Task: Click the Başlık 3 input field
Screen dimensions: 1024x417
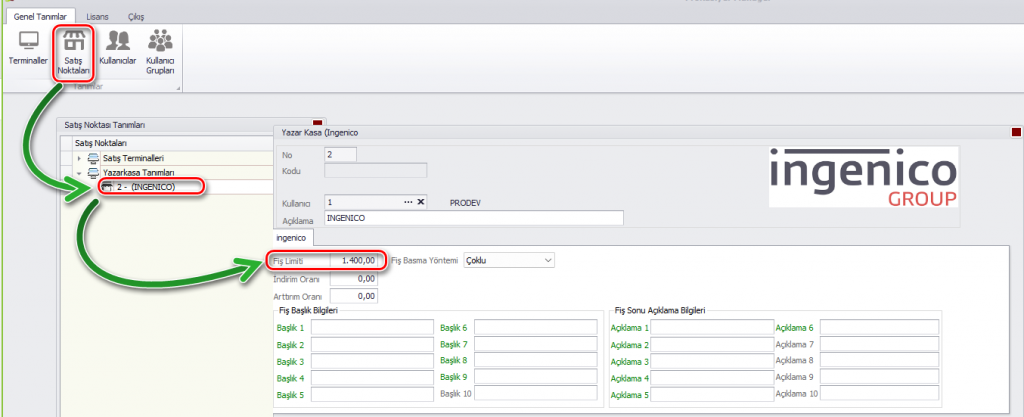Action: coord(372,362)
